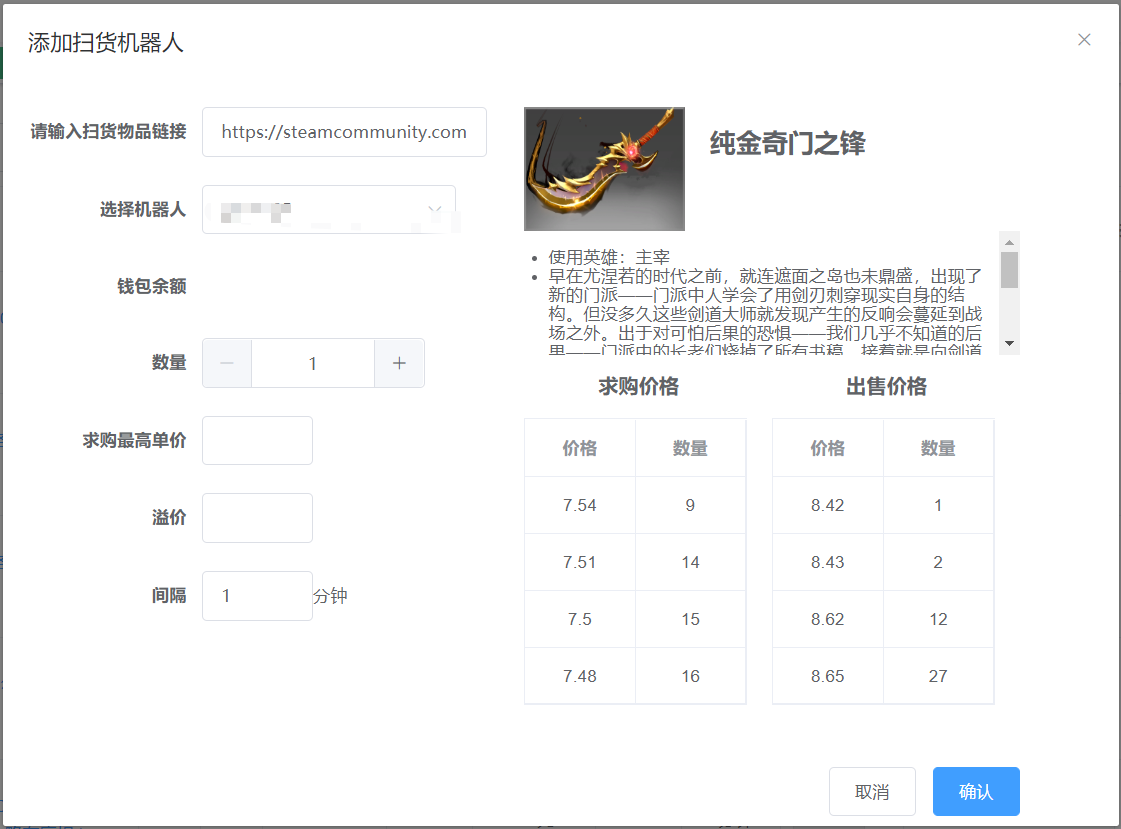Click the 数量 value field showing 1
This screenshot has width=1121, height=829.
pos(312,363)
